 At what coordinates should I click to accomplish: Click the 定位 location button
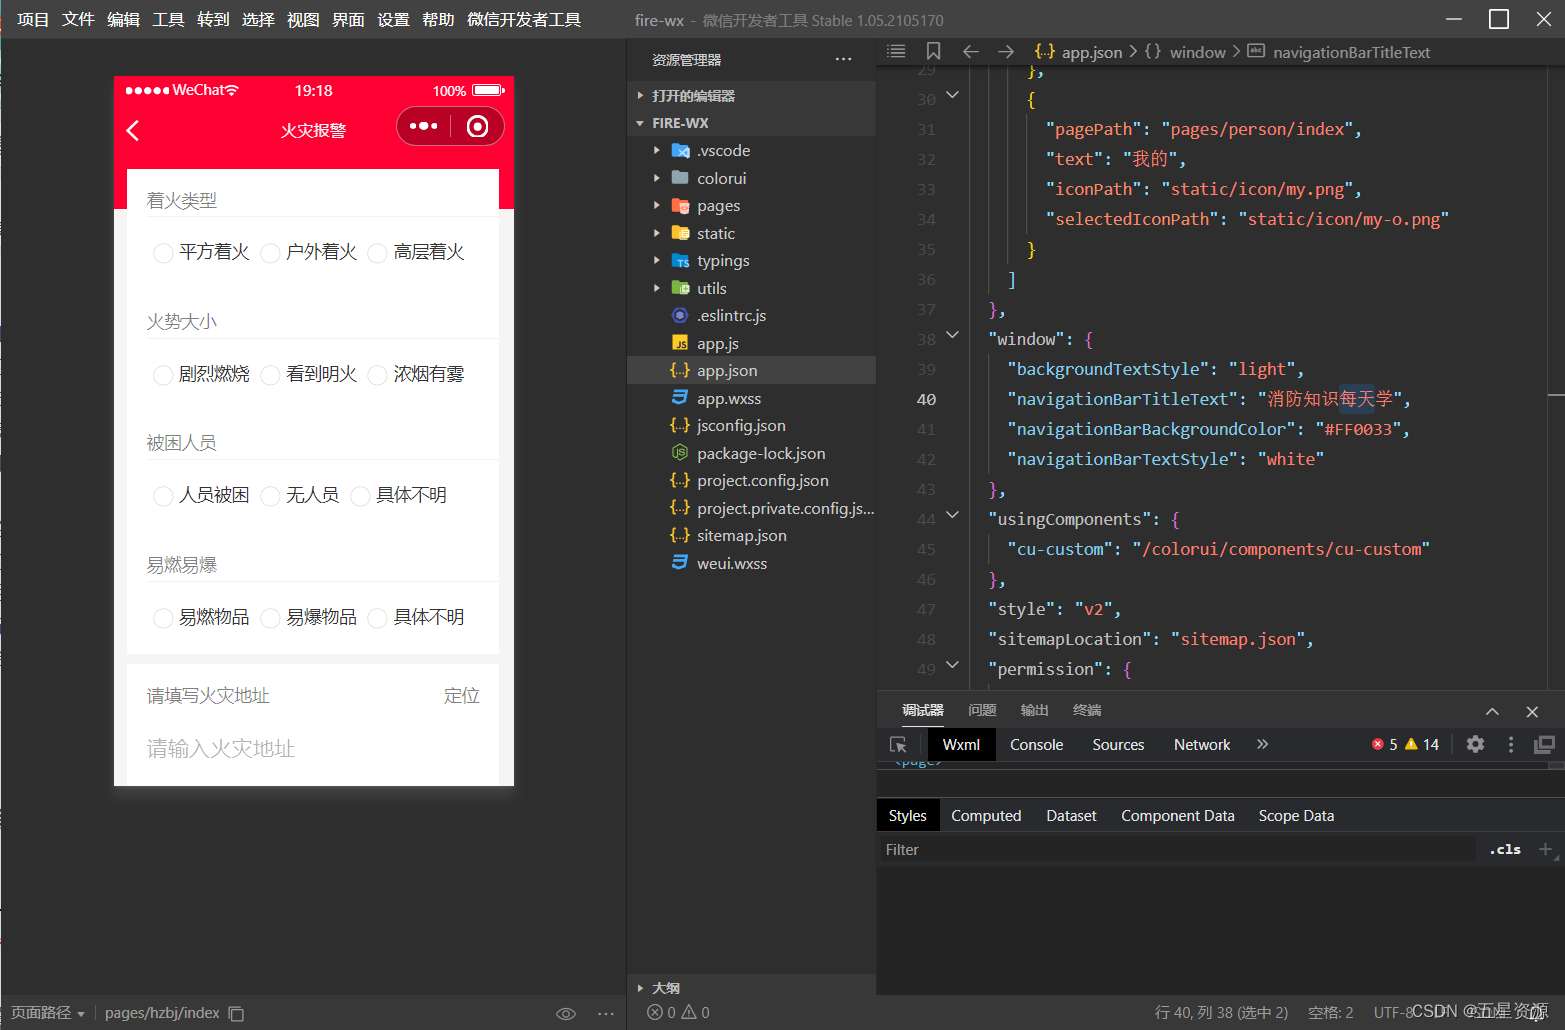point(462,695)
